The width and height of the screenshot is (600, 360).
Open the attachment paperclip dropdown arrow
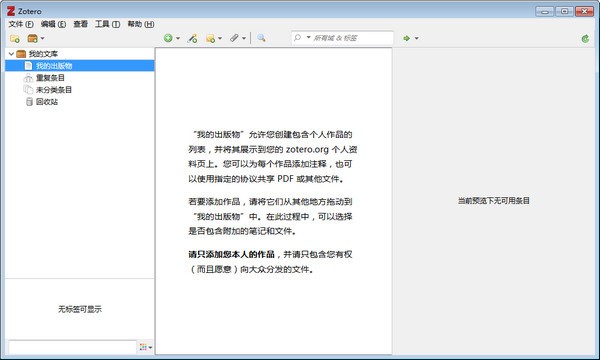[x=244, y=38]
